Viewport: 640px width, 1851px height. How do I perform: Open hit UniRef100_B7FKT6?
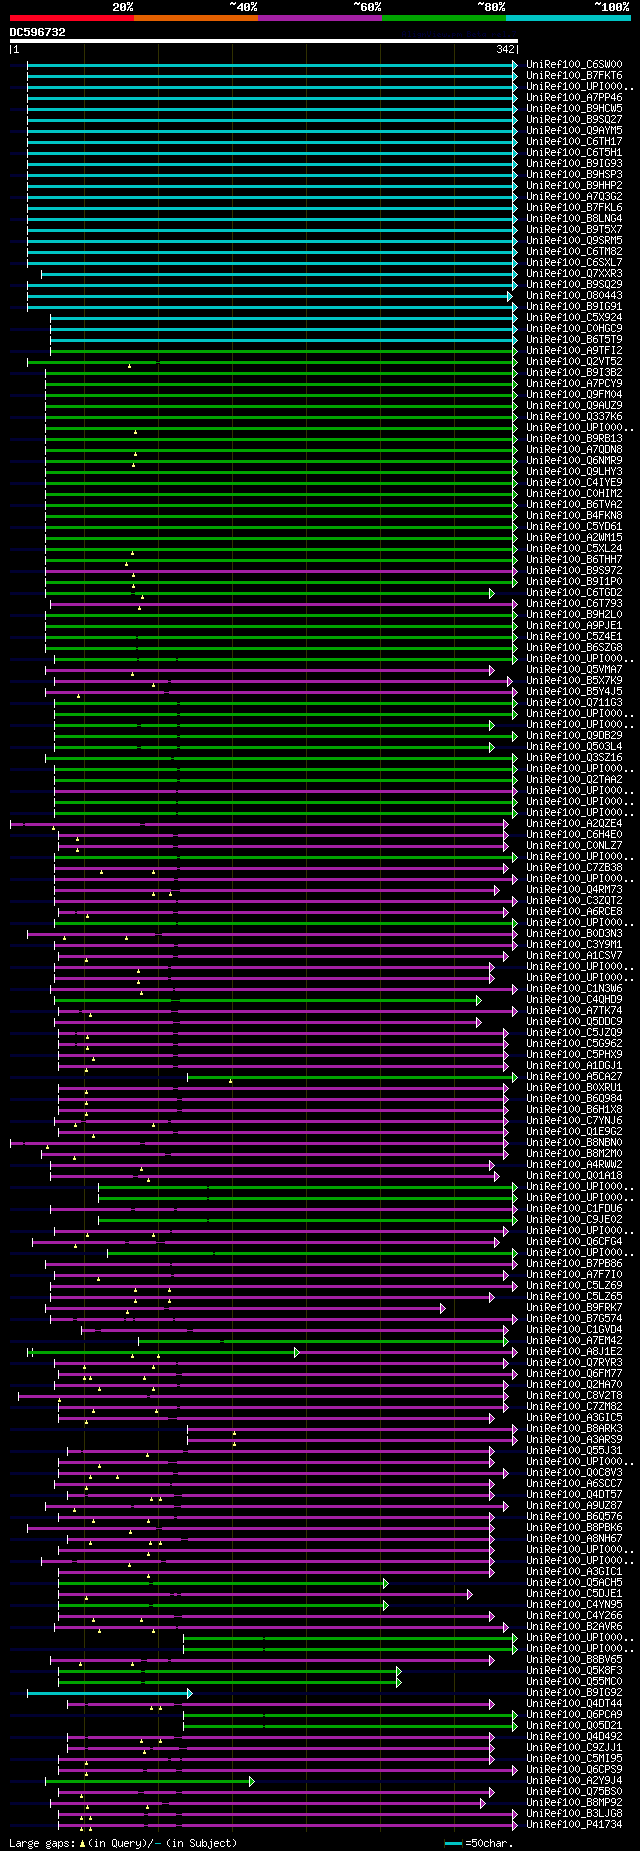click(574, 75)
